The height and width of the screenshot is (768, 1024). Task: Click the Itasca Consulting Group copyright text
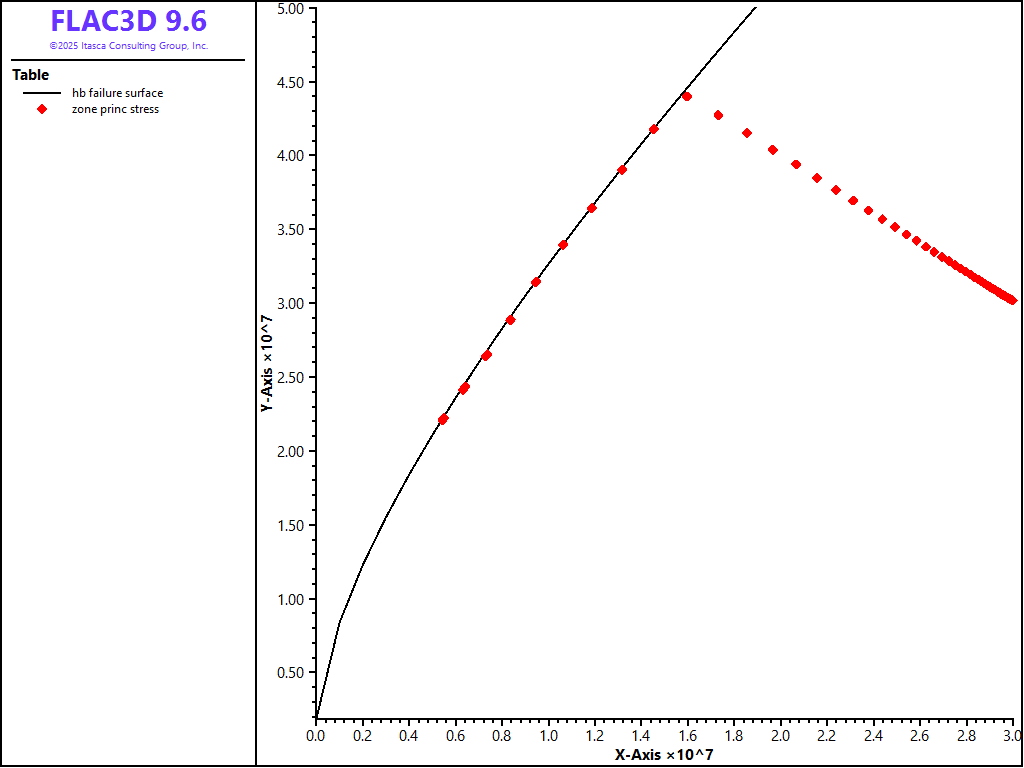tap(129, 46)
